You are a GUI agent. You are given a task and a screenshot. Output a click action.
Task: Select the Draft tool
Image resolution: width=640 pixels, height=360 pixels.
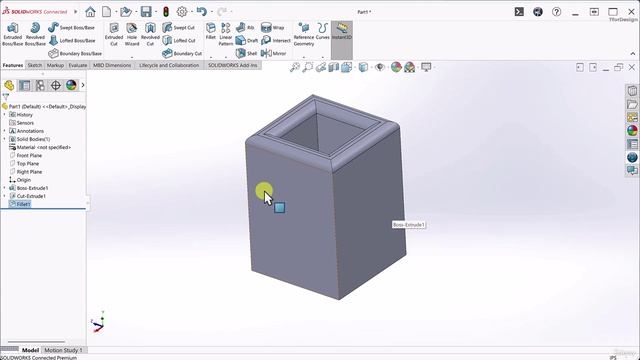click(247, 40)
